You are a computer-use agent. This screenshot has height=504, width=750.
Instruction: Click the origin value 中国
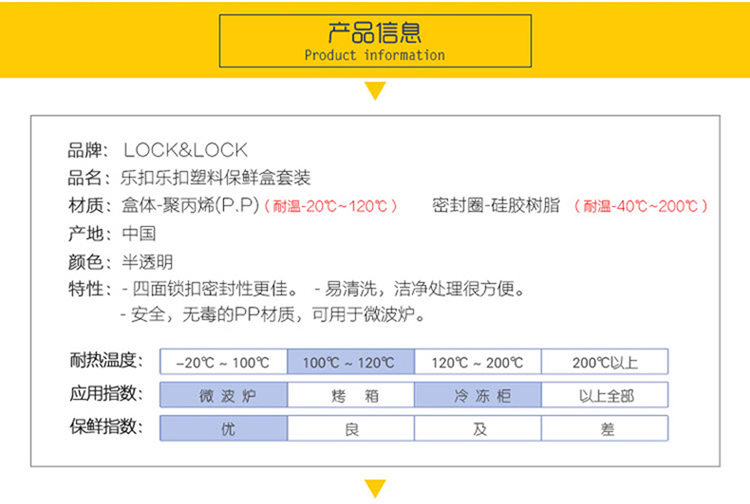coord(139,234)
